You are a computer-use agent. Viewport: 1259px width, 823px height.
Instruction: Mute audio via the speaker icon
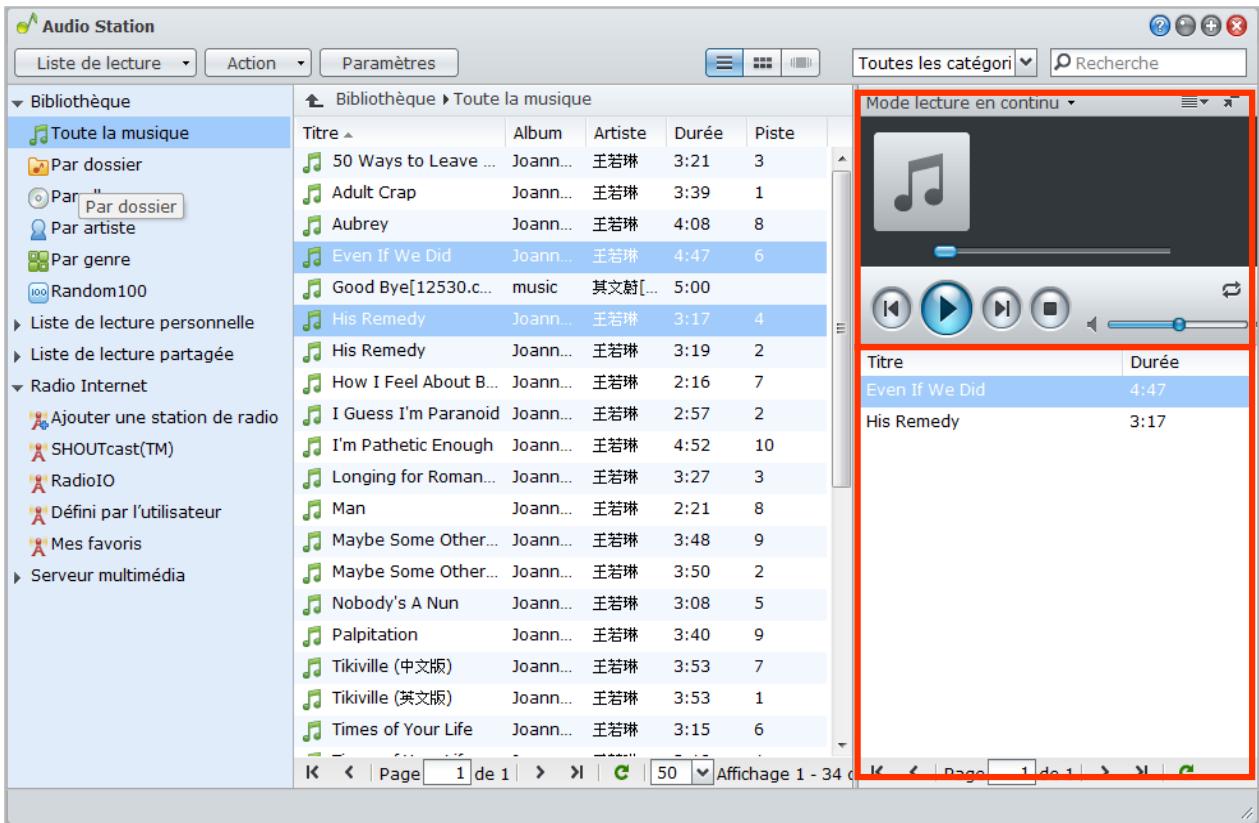1091,324
